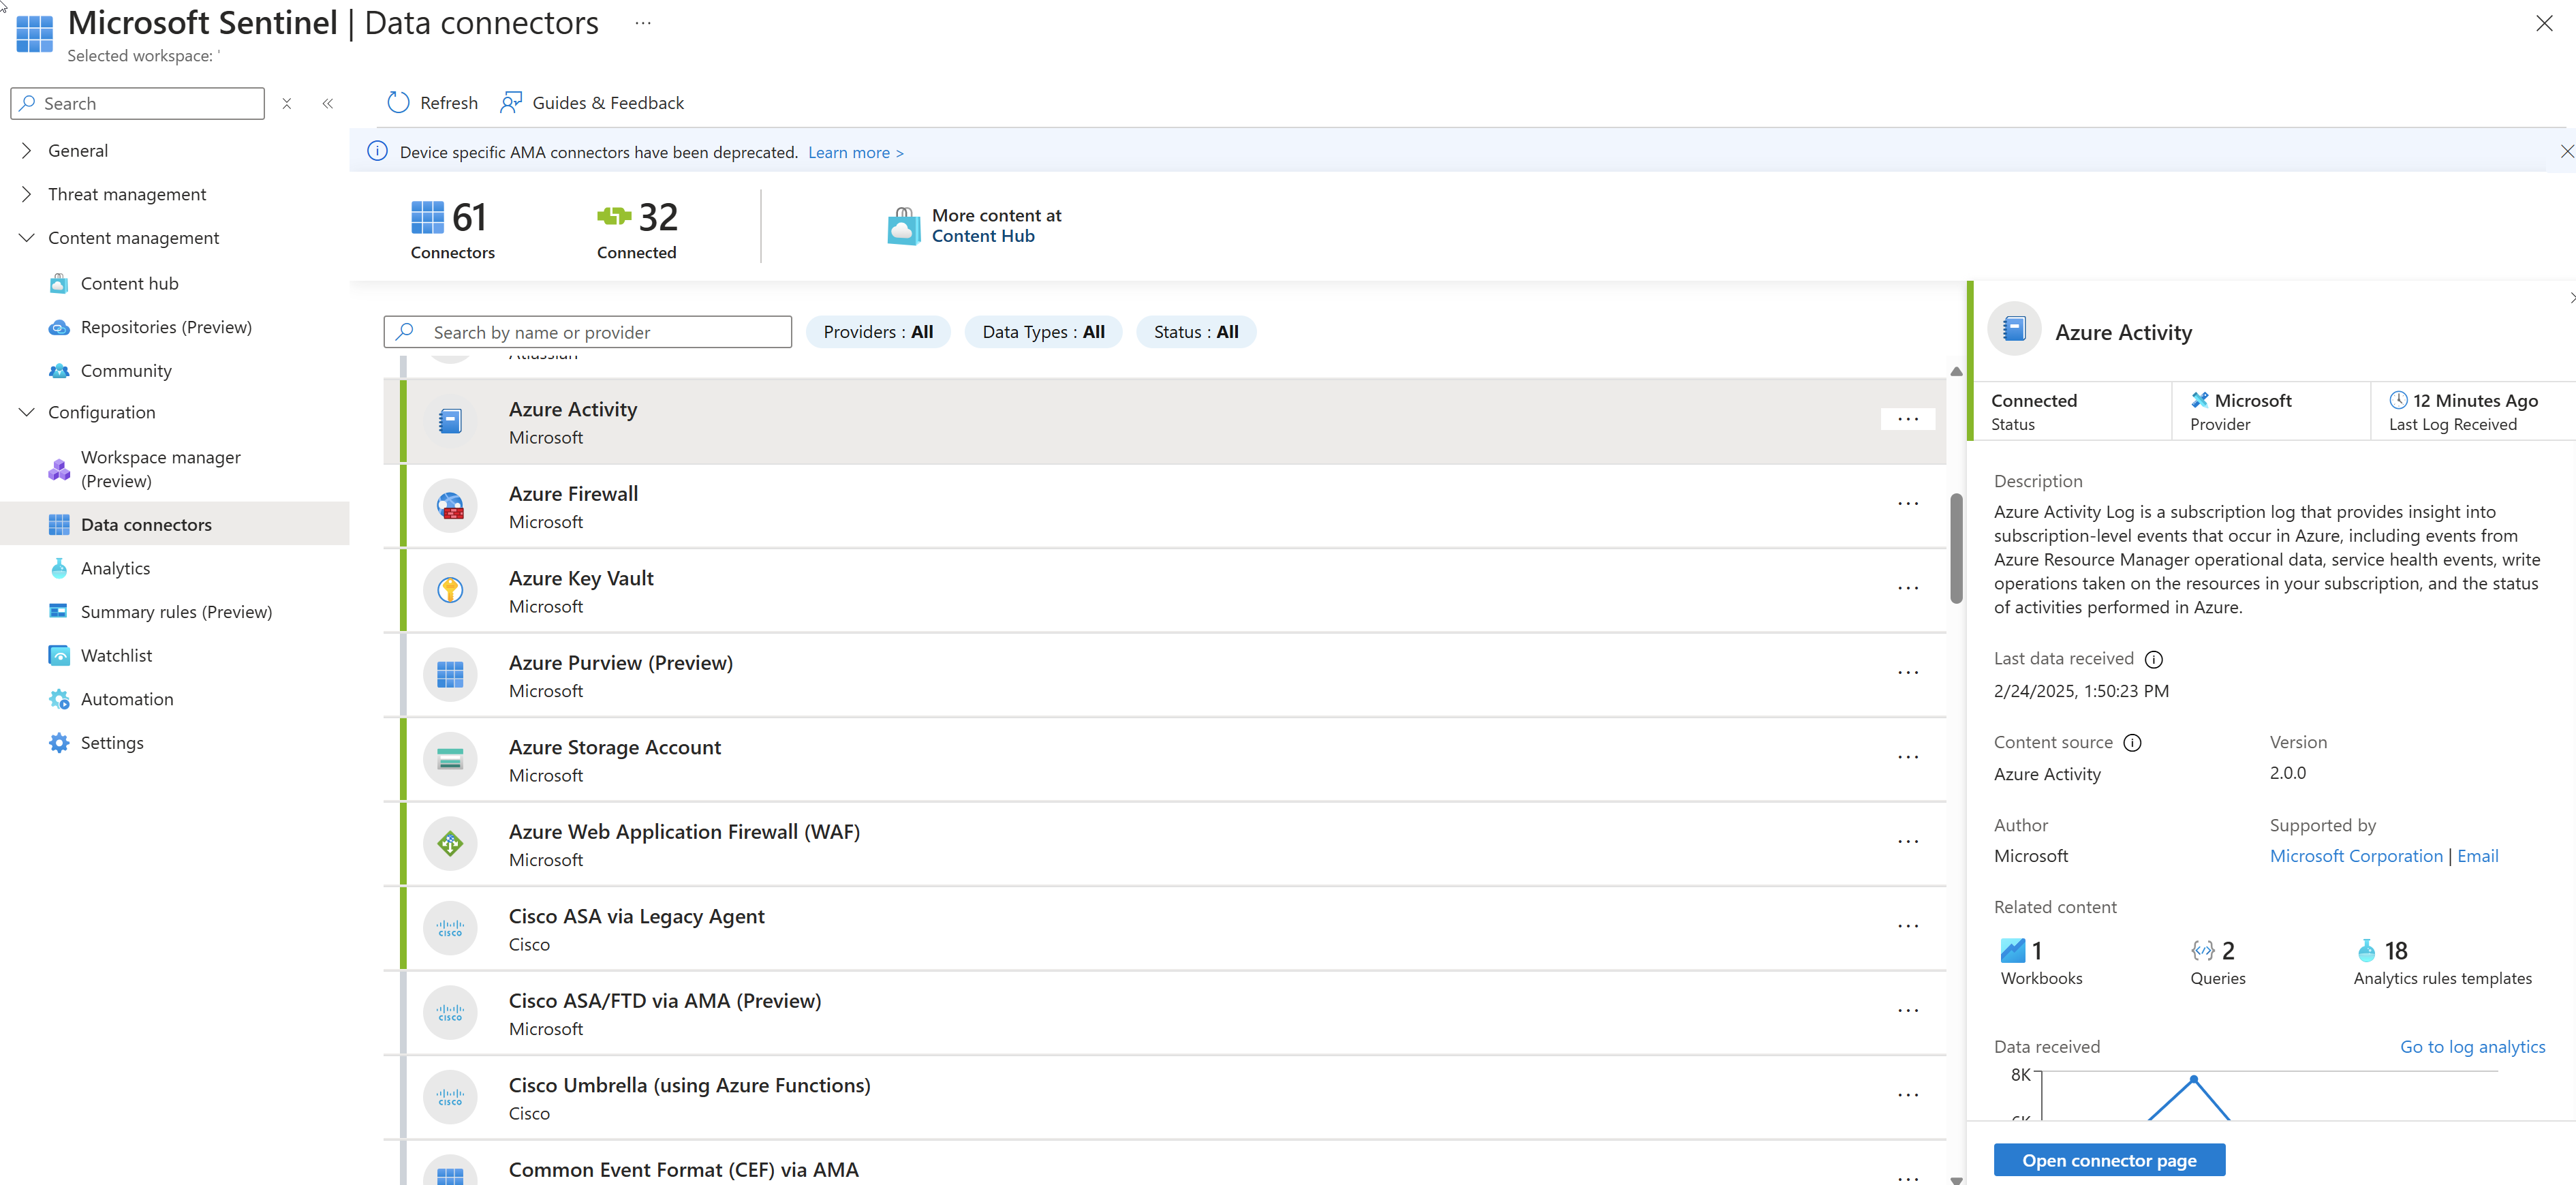Click the Data connectors grid icon in sidebar
Image resolution: width=2576 pixels, height=1185 pixels.
(x=59, y=524)
